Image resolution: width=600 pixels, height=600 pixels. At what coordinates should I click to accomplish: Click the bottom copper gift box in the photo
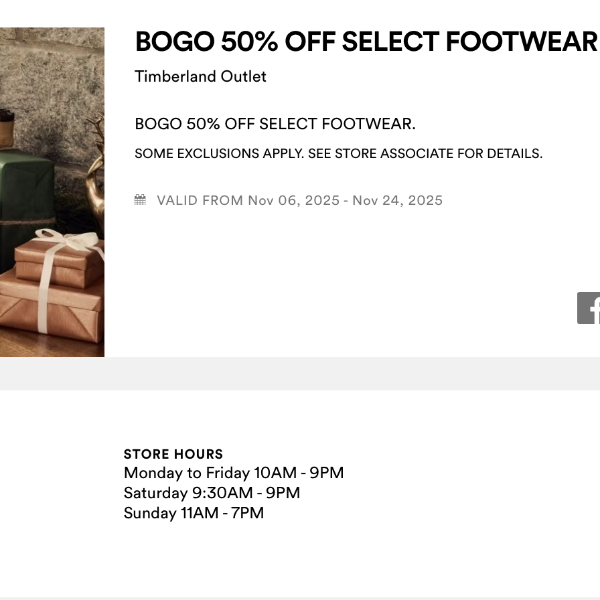[x=45, y=315]
